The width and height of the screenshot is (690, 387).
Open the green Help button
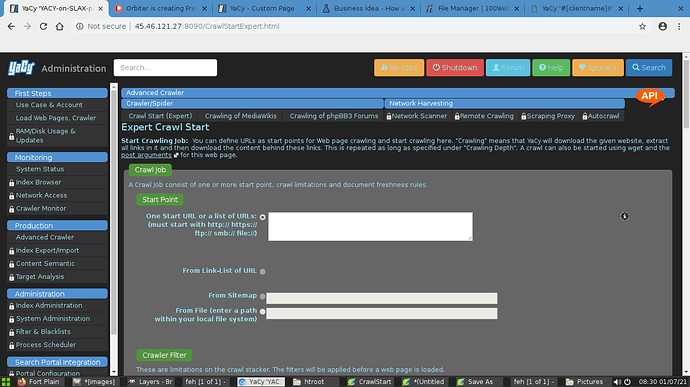(551, 68)
